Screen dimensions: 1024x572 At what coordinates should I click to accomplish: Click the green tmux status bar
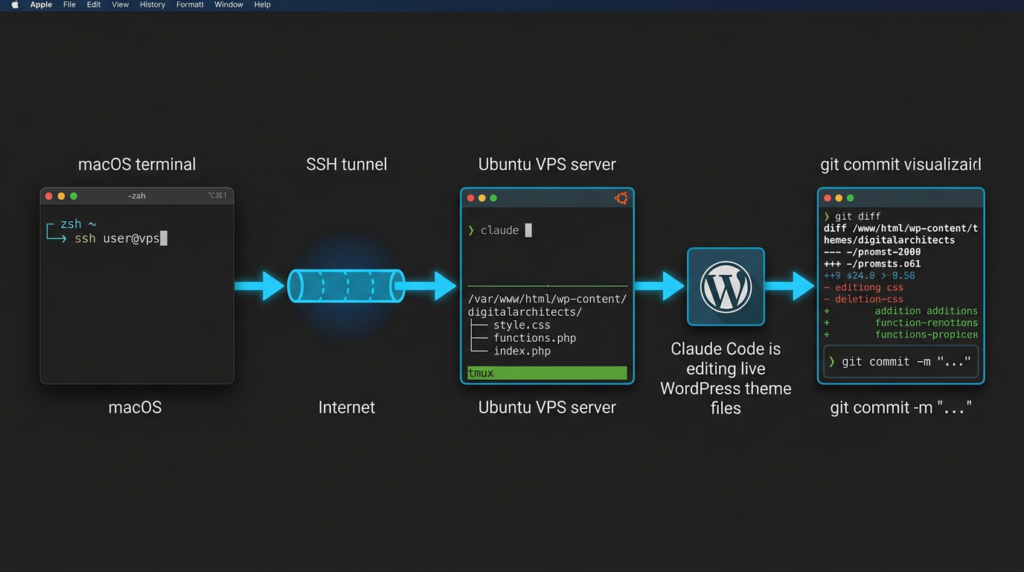pos(547,373)
